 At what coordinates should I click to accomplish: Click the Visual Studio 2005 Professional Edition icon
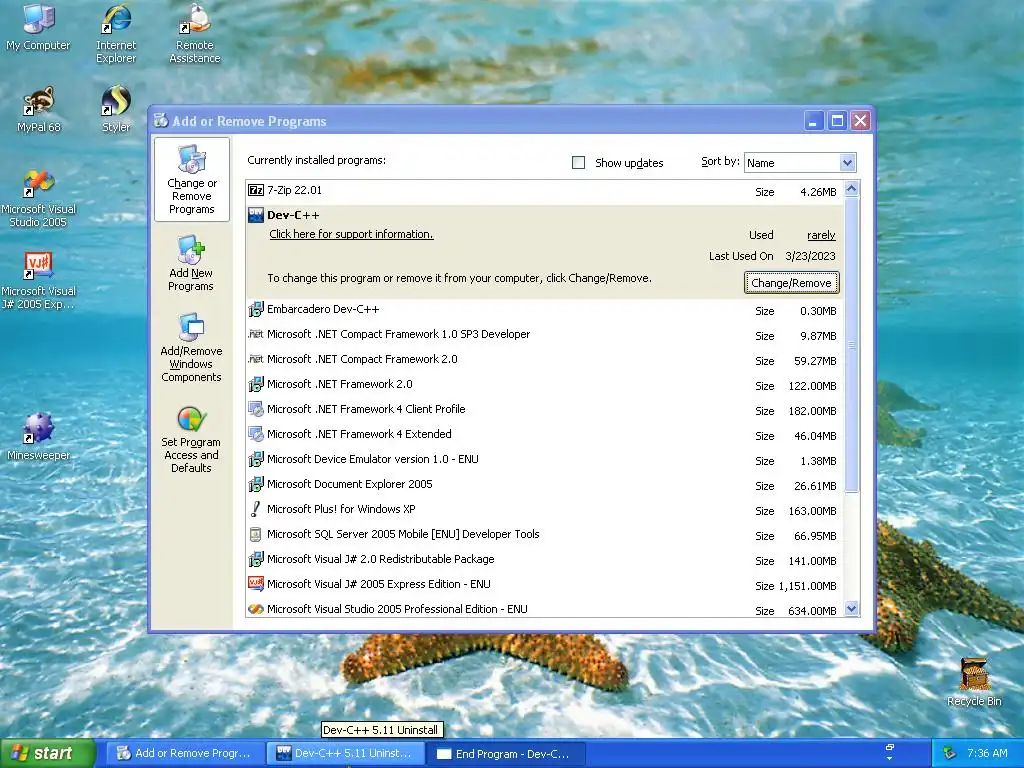[256, 609]
